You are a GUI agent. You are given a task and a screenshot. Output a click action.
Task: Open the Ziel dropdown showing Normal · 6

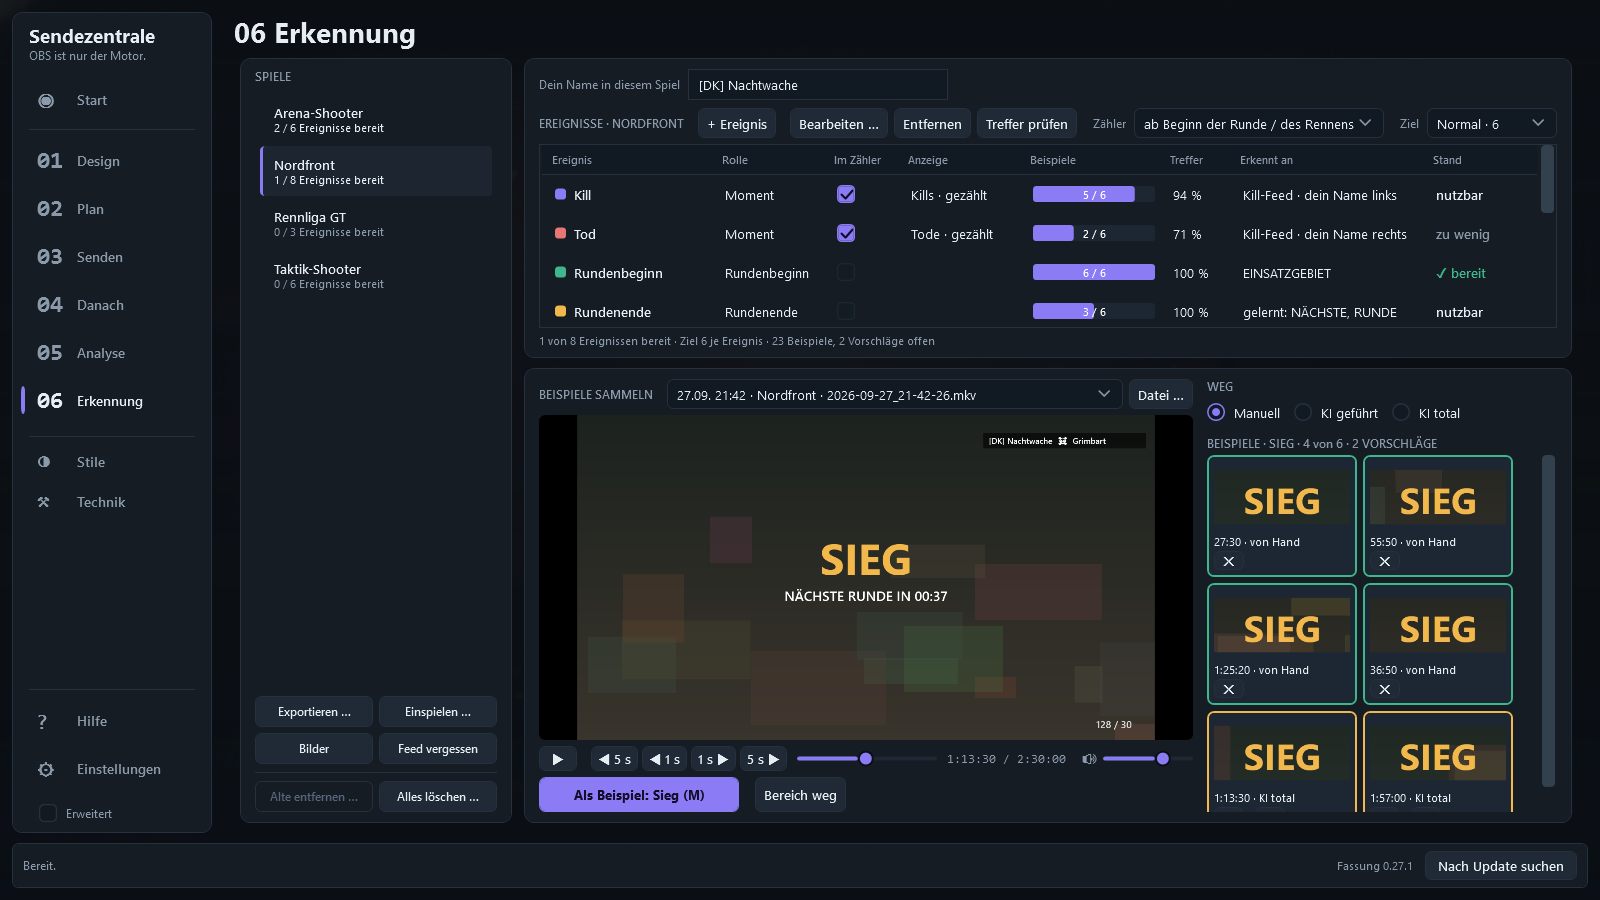pos(1491,124)
